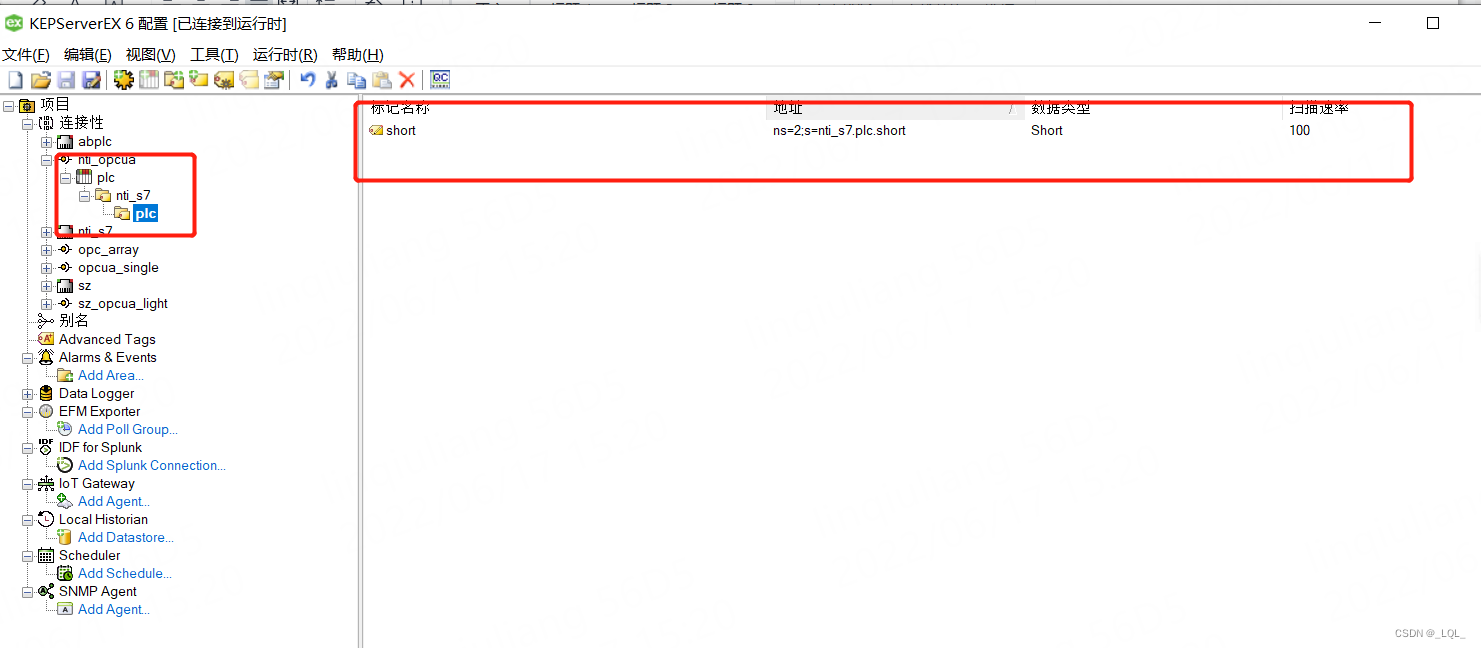Click the address ns=2;s=nti_s7.plc.short

tap(839, 130)
